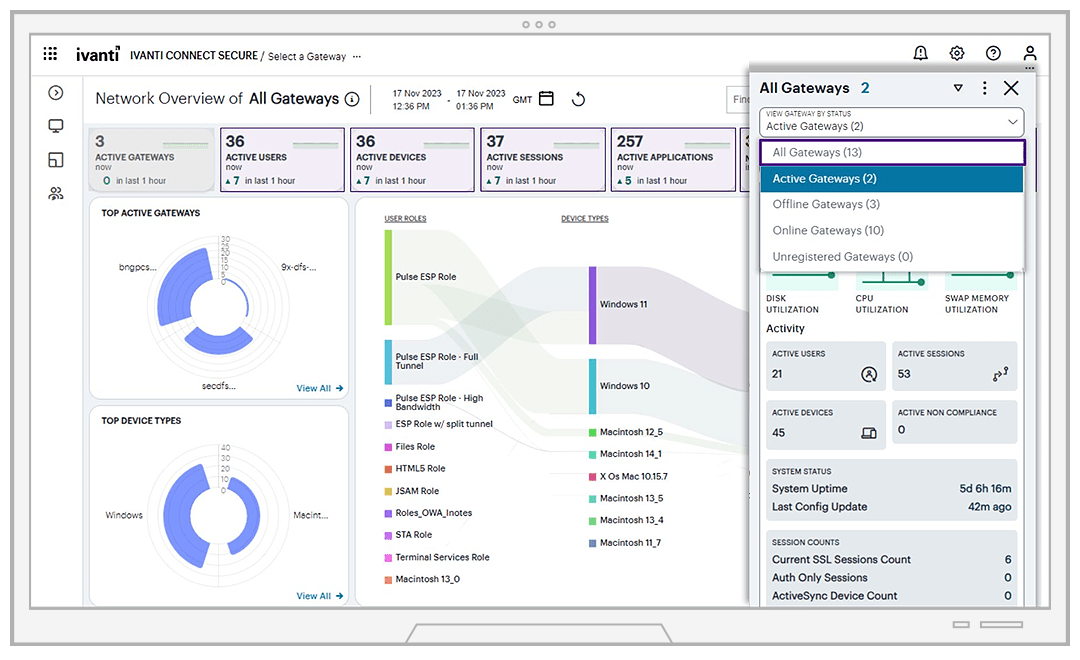The height and width of the screenshot is (660, 1080).
Task: Click the Swap Memory Utilization chart
Action: tap(981, 280)
